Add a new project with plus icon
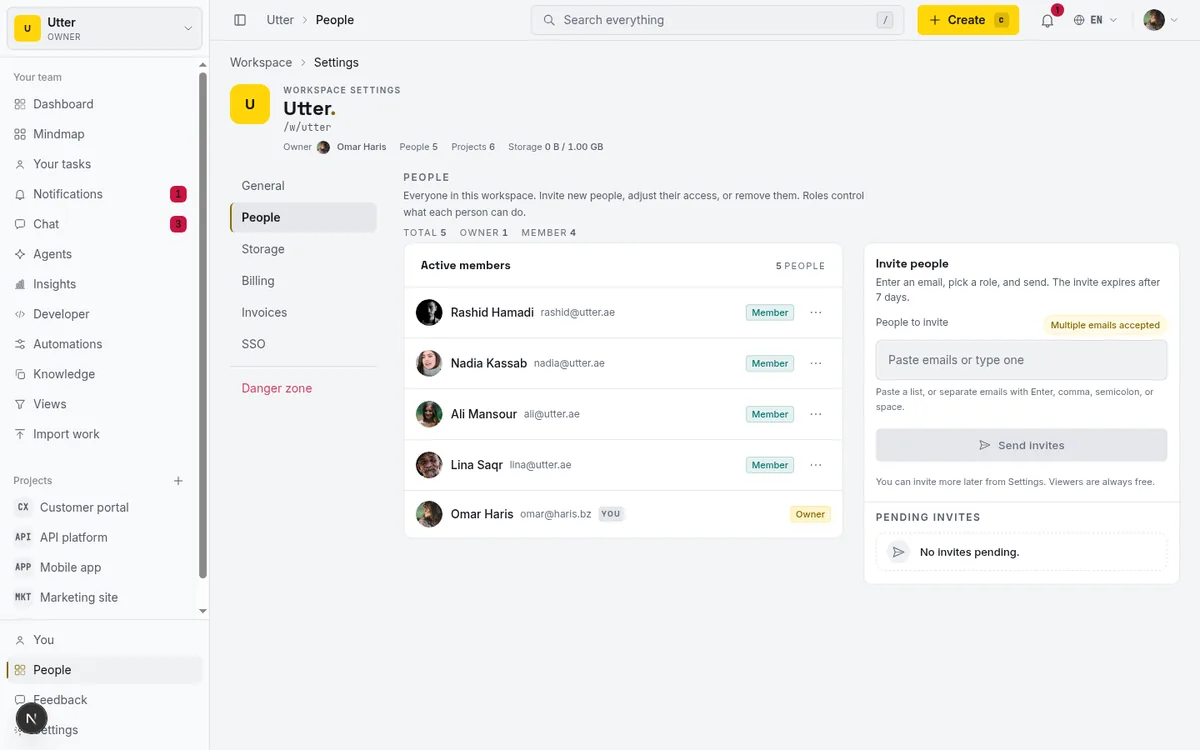Screen dimensions: 1200x750 pyautogui.click(x=178, y=481)
